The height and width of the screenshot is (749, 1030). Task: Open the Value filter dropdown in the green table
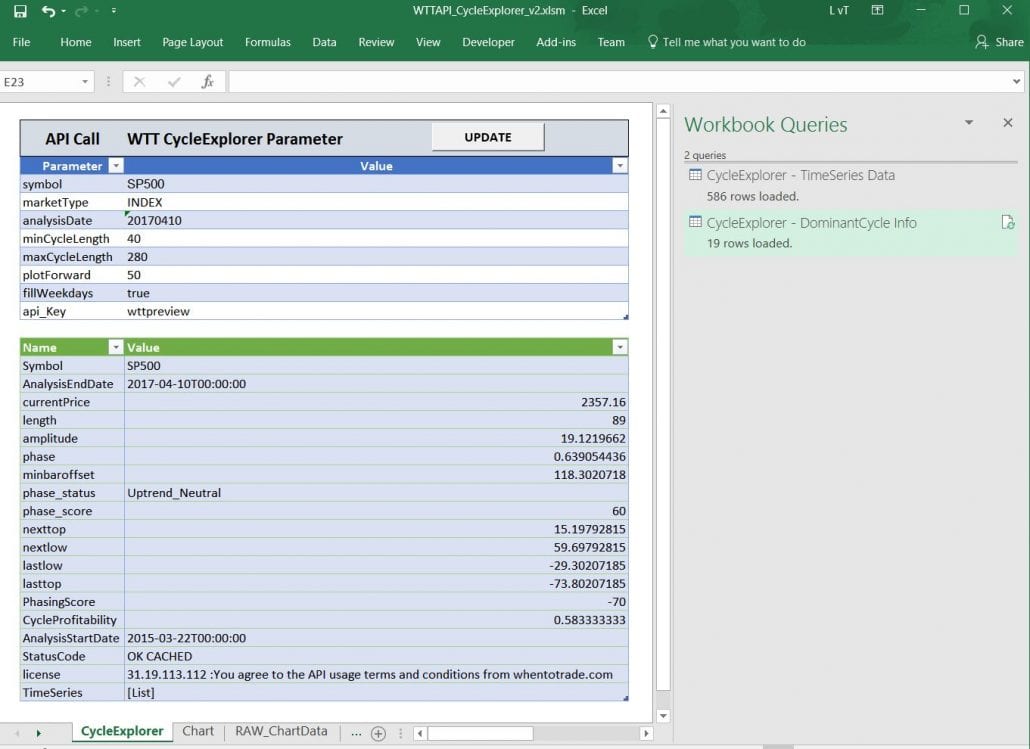[x=621, y=347]
